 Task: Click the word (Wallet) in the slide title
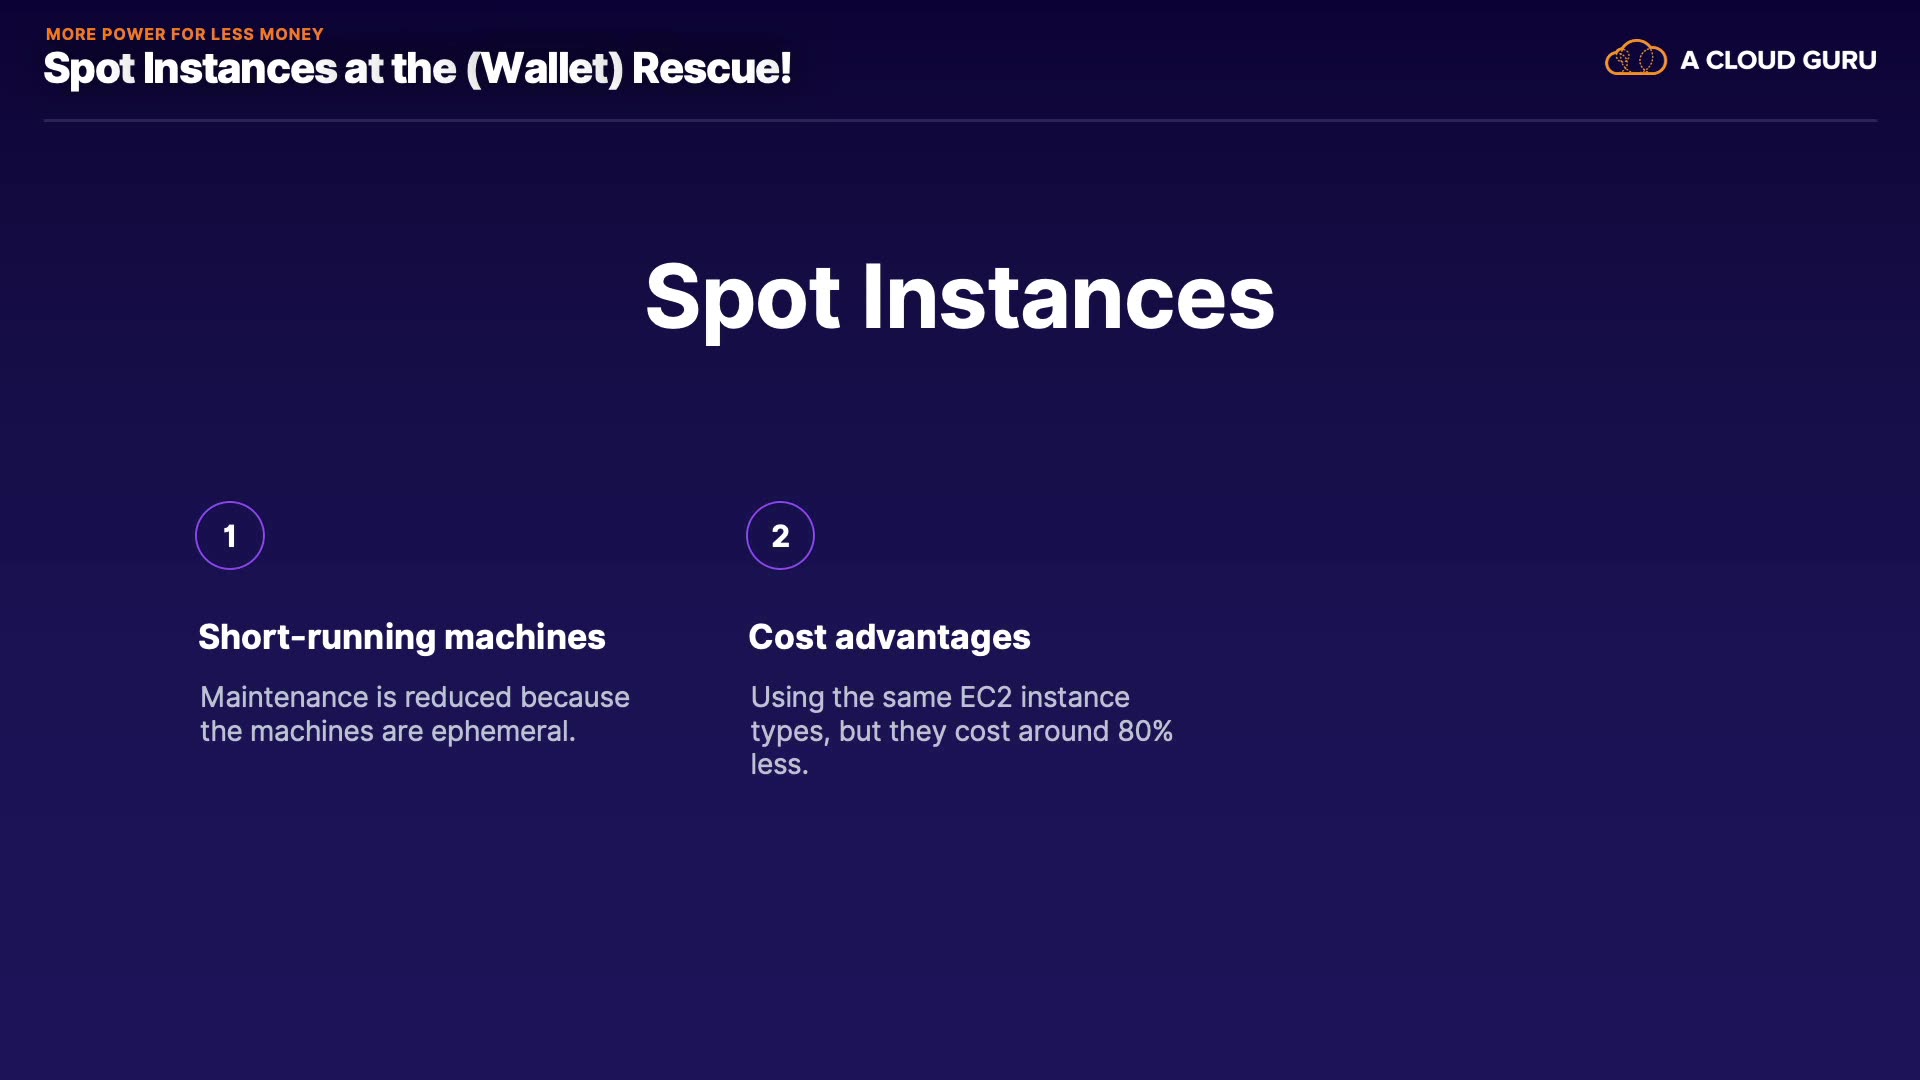[545, 68]
